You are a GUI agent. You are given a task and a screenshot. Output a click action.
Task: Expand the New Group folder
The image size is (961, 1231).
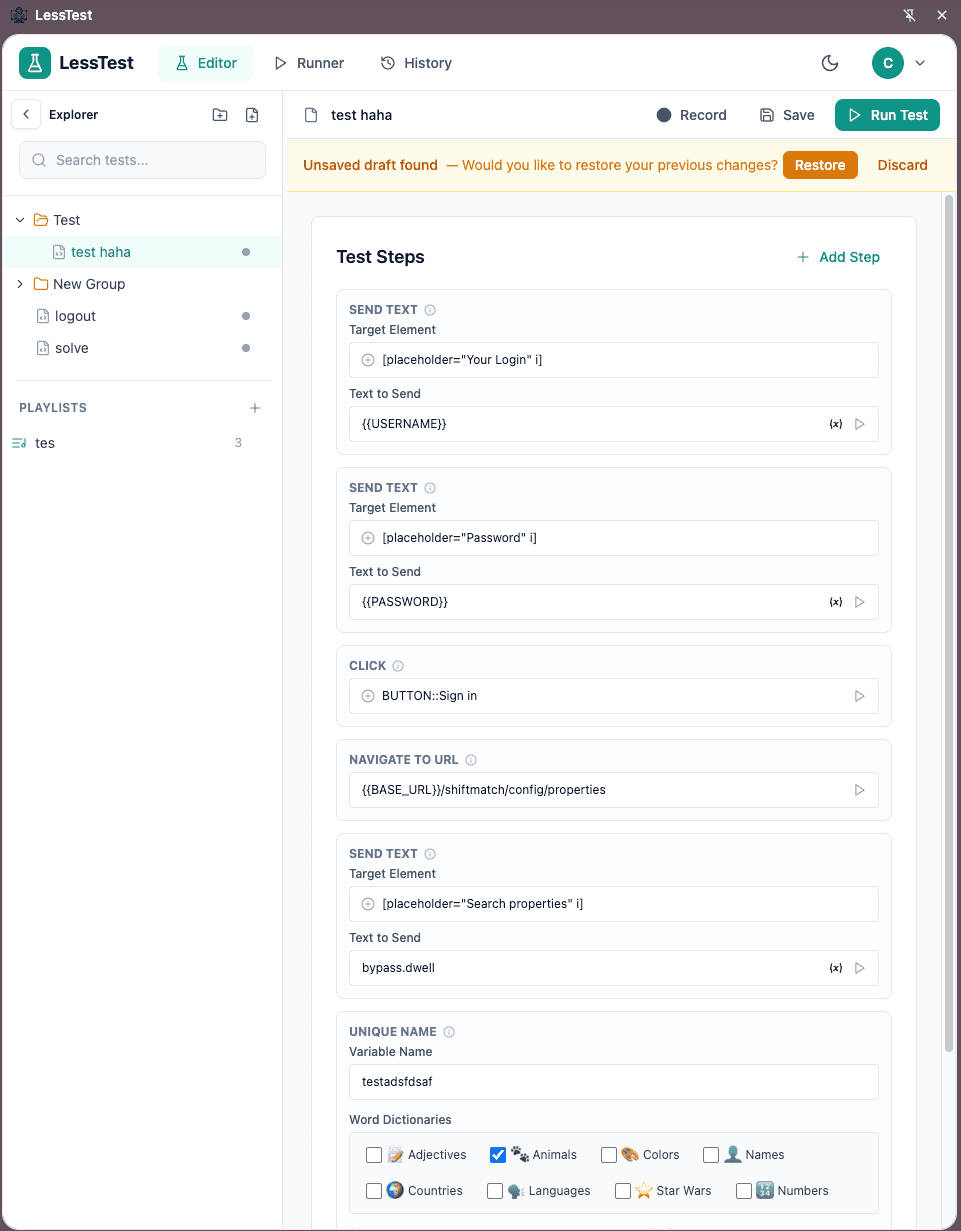(x=20, y=284)
